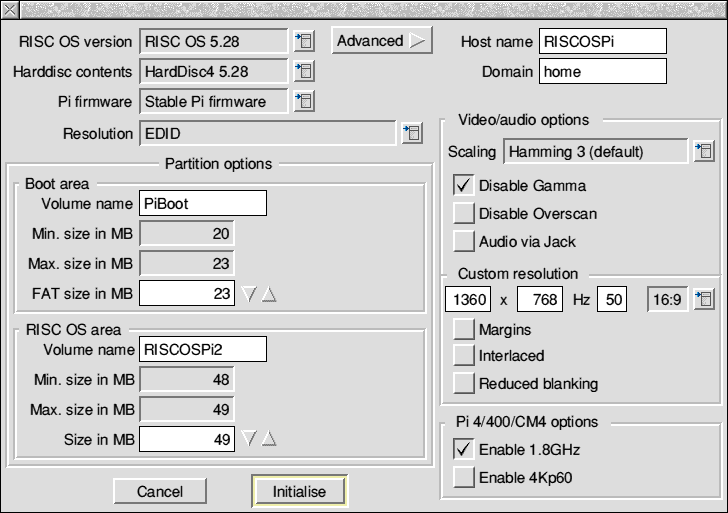The height and width of the screenshot is (513, 728).
Task: Open Pi firmware menu icon
Action: click(x=305, y=101)
